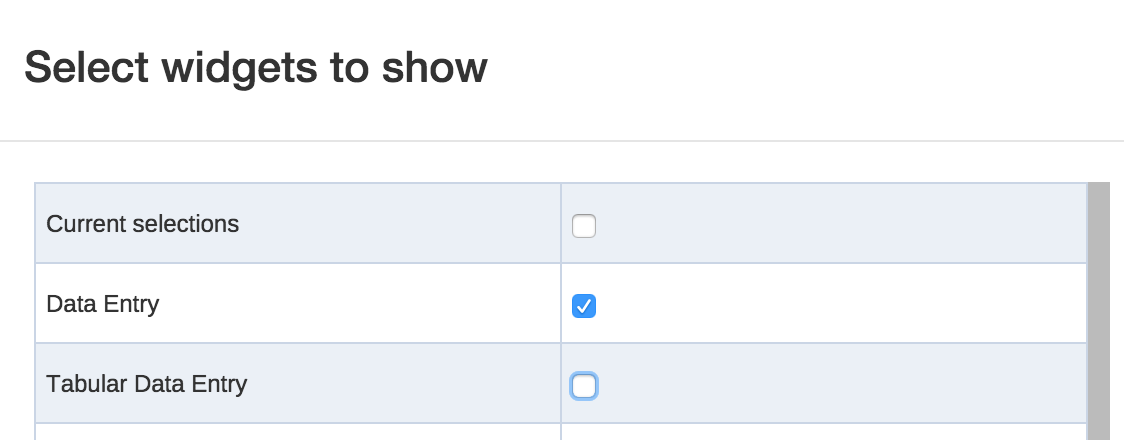Screen dimensions: 1124x440
Task: Click blank header area right of the title
Action: point(800,68)
